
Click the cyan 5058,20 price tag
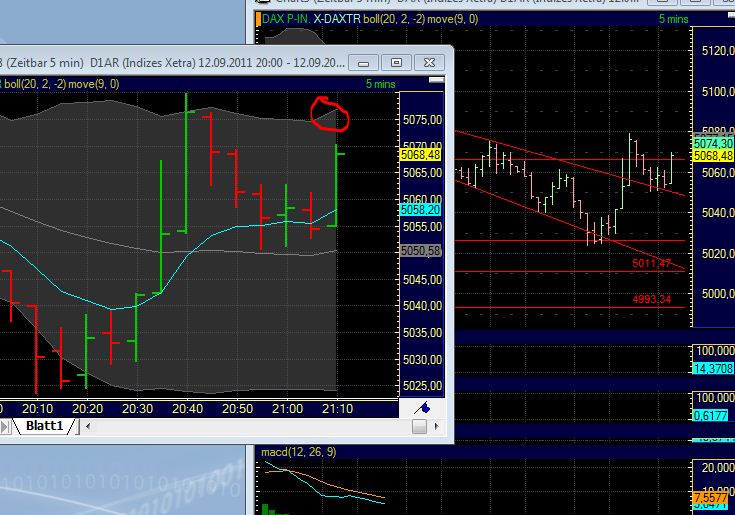[x=420, y=209]
